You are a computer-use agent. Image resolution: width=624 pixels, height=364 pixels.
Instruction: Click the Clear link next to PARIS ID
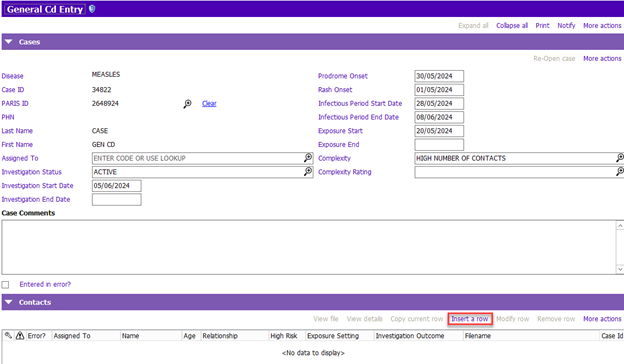click(209, 103)
